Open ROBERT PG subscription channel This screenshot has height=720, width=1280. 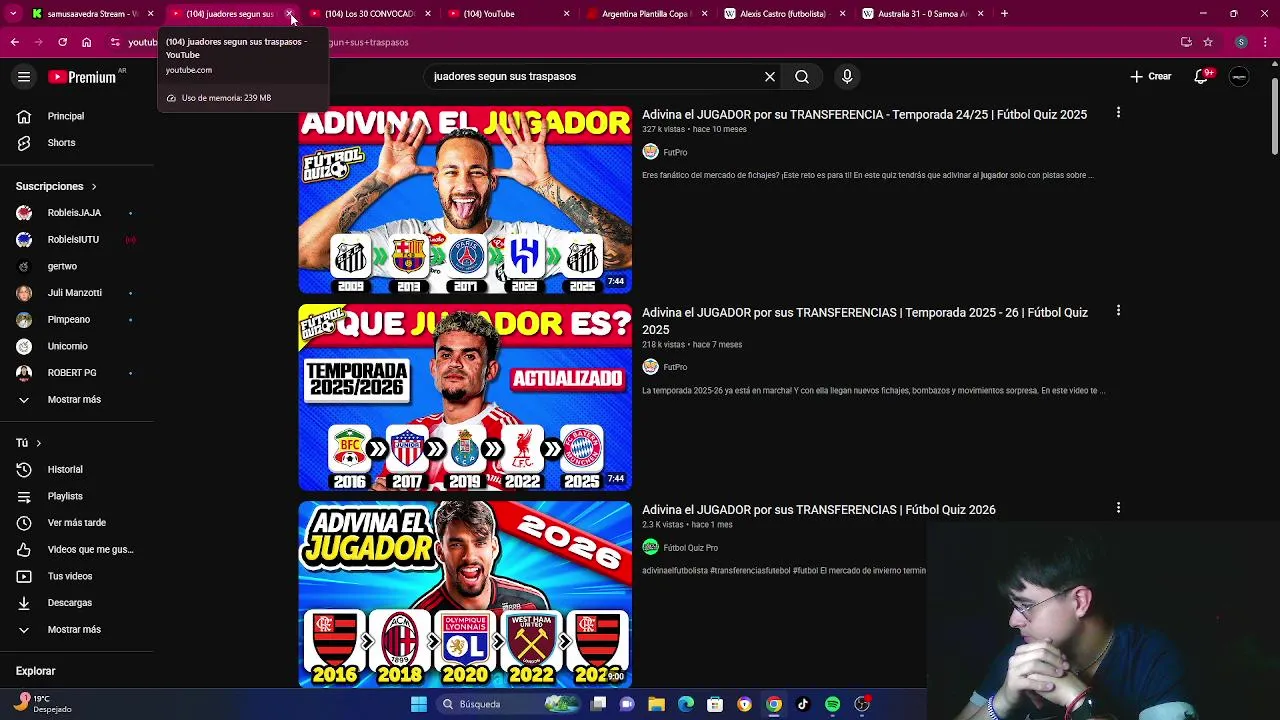[74, 373]
